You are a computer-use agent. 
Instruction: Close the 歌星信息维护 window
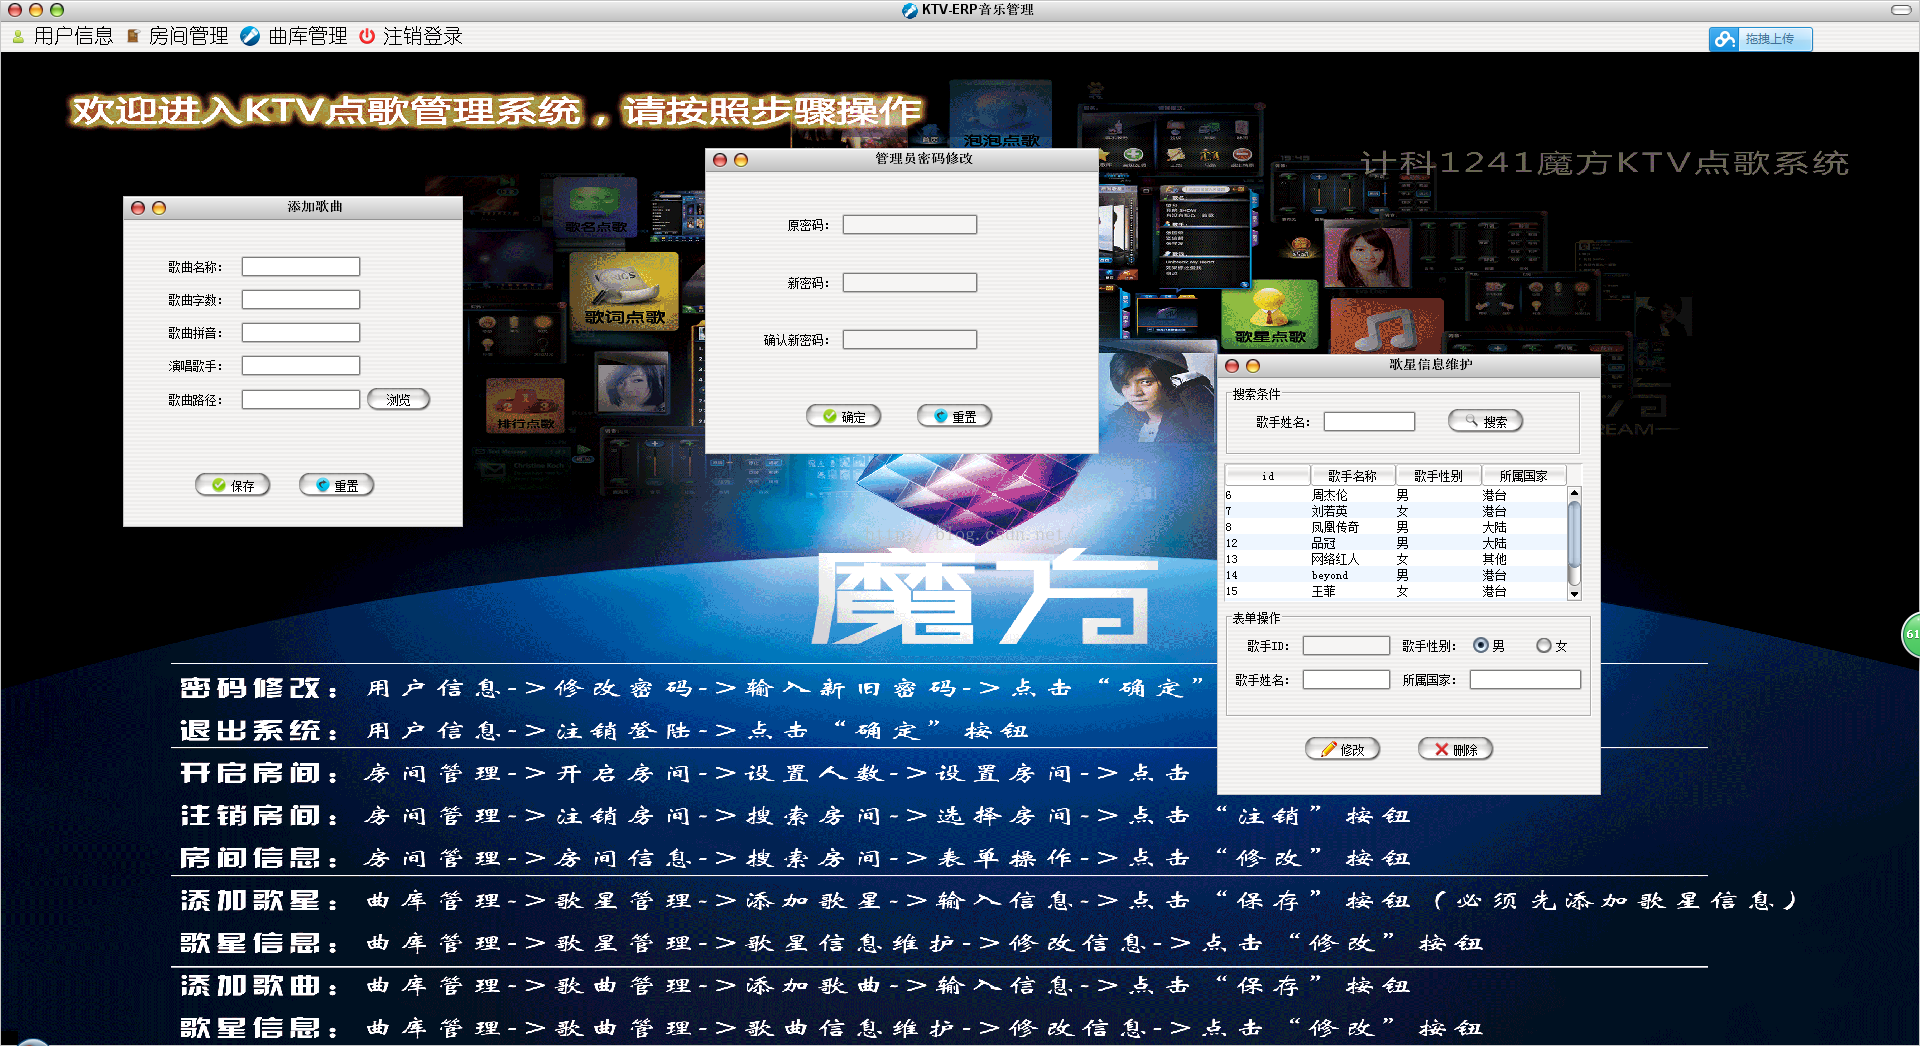point(1232,366)
